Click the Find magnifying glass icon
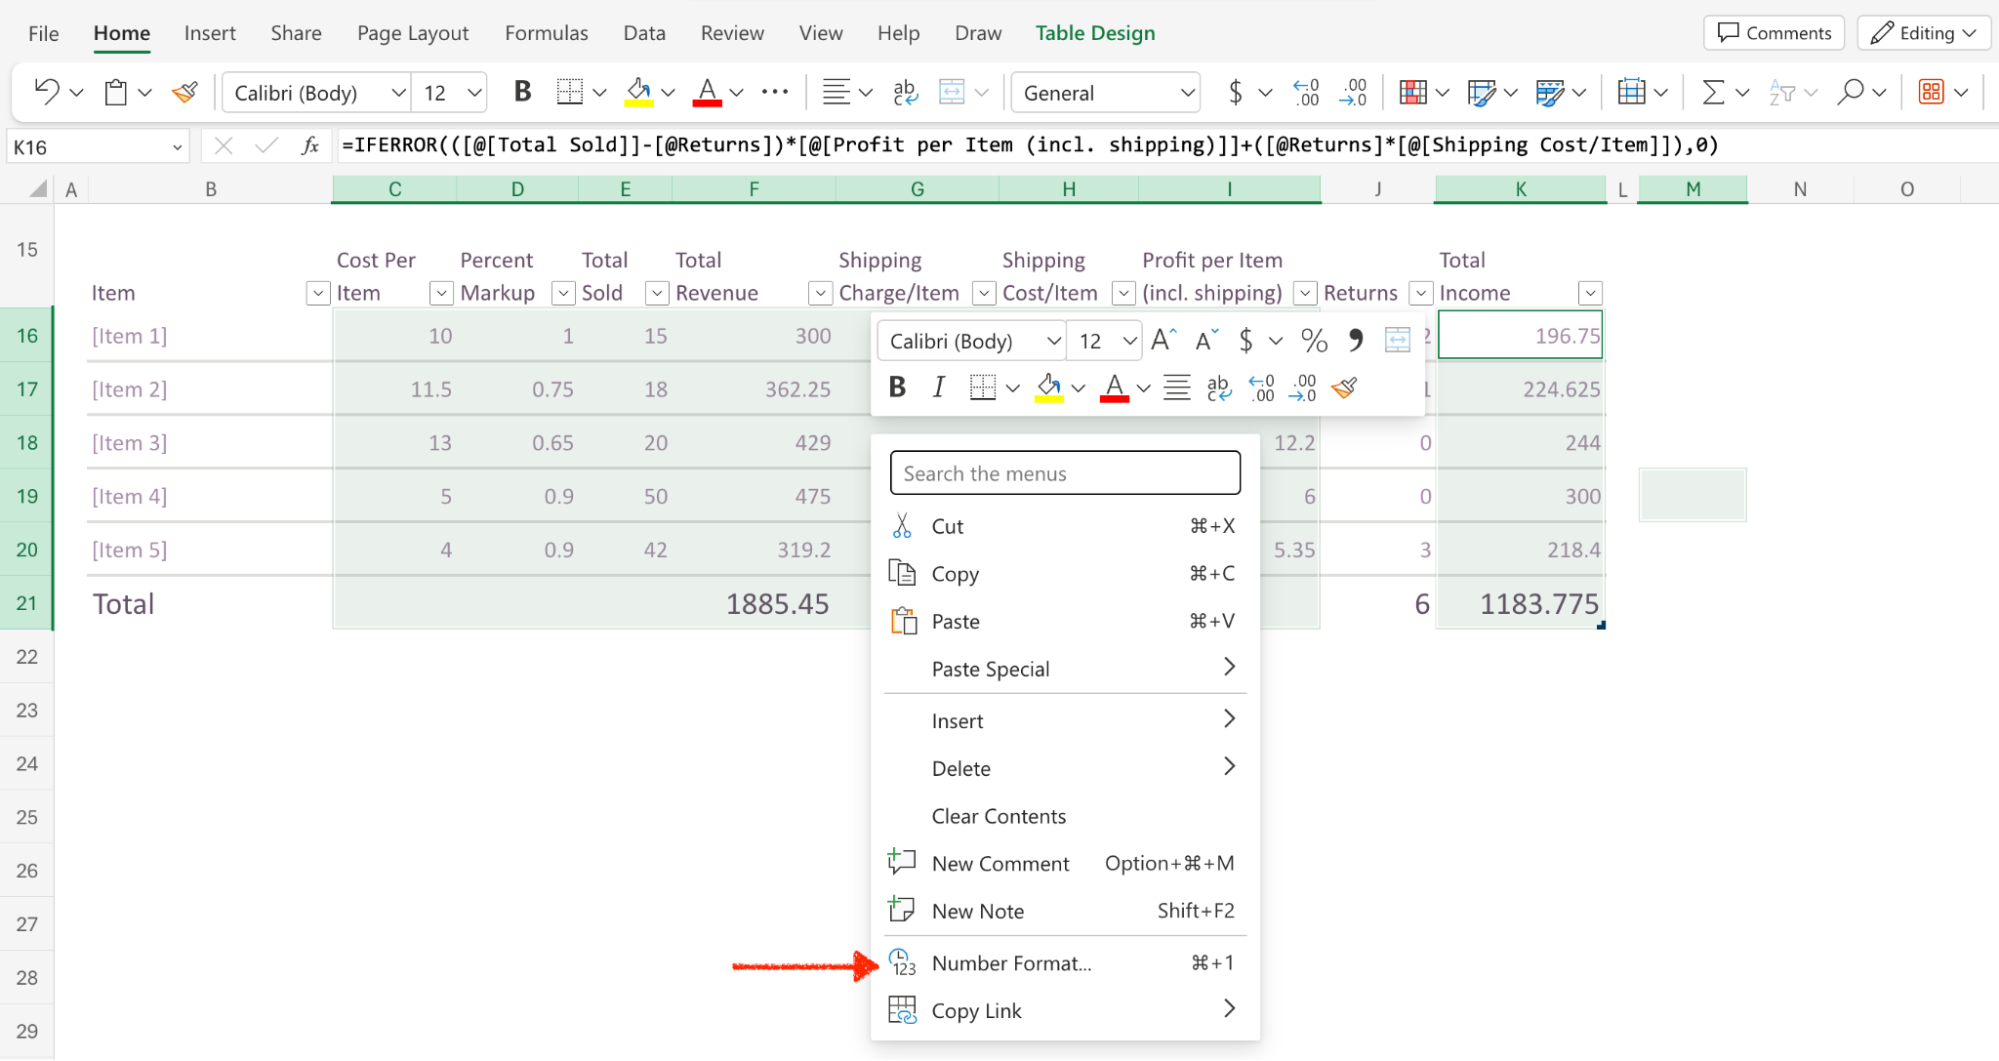This screenshot has height=1061, width=1999. tap(1850, 93)
